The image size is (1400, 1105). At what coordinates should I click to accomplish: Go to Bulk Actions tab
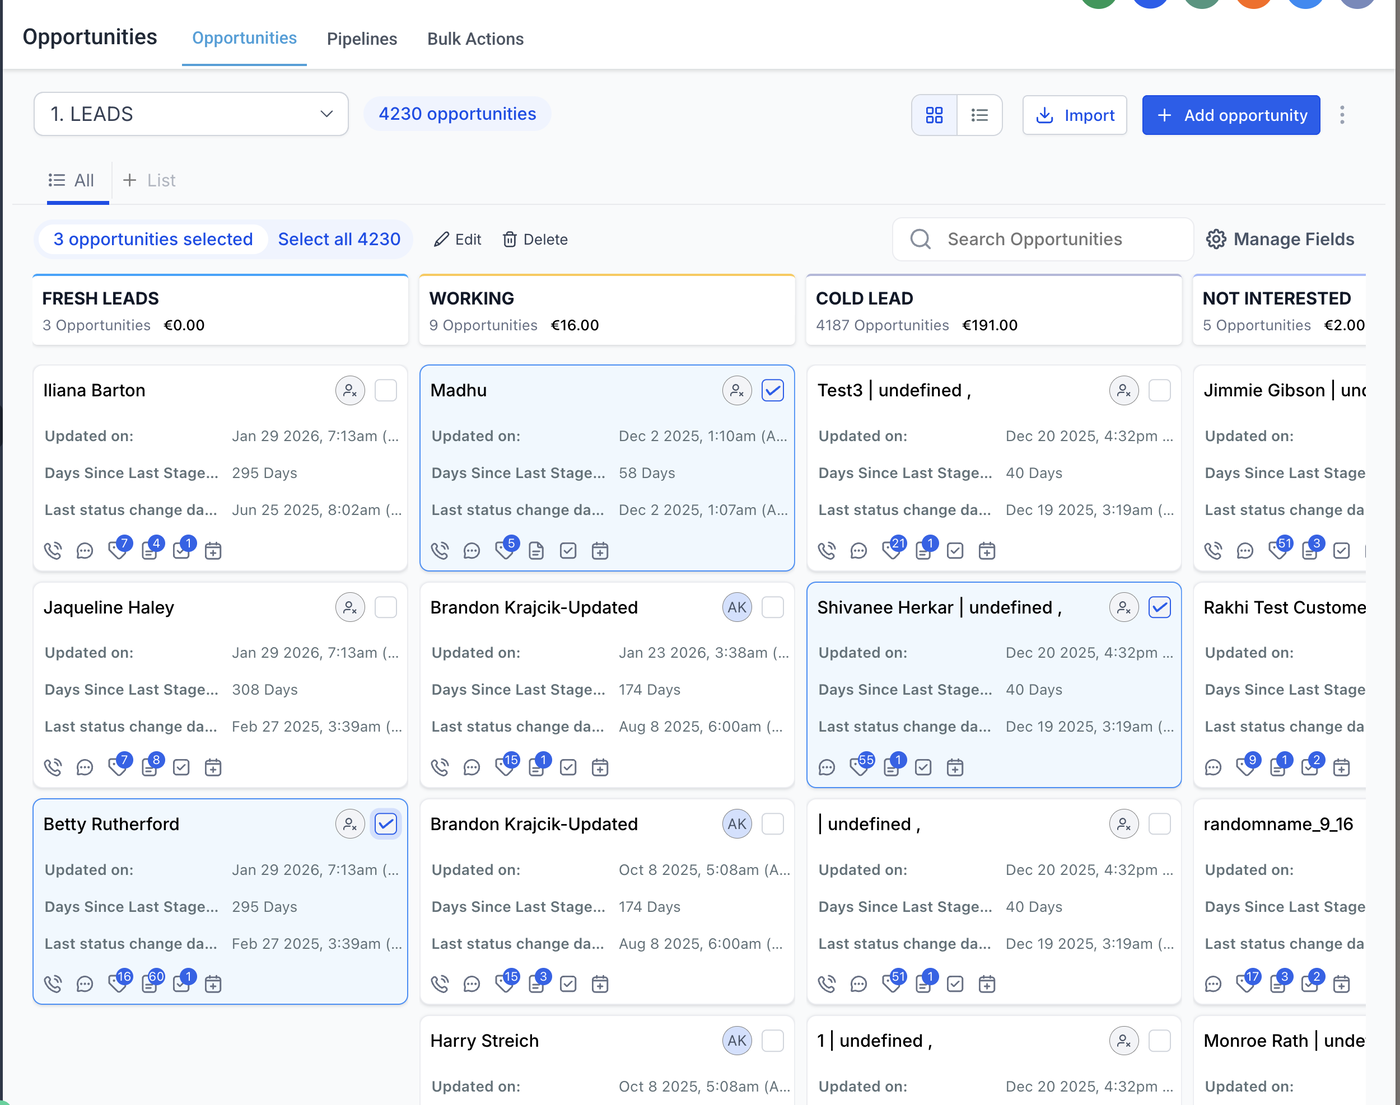tap(475, 39)
